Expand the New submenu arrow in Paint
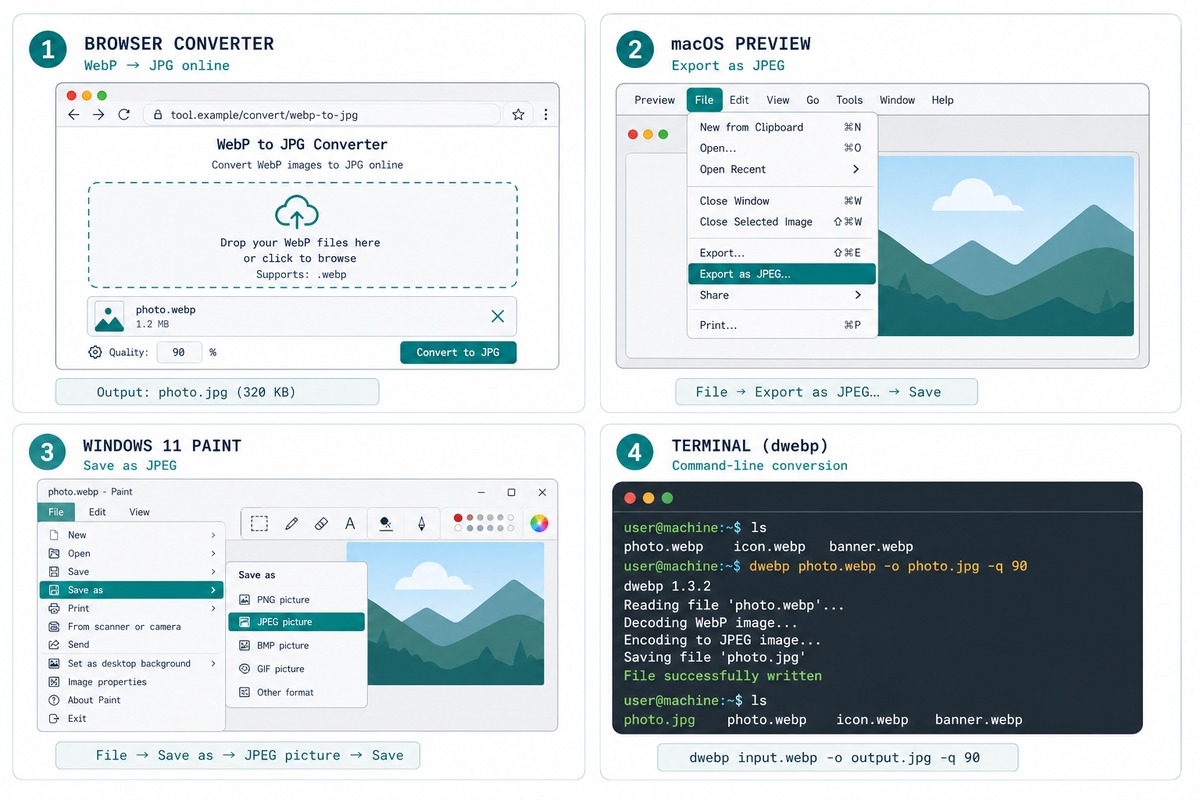 pyautogui.click(x=213, y=535)
